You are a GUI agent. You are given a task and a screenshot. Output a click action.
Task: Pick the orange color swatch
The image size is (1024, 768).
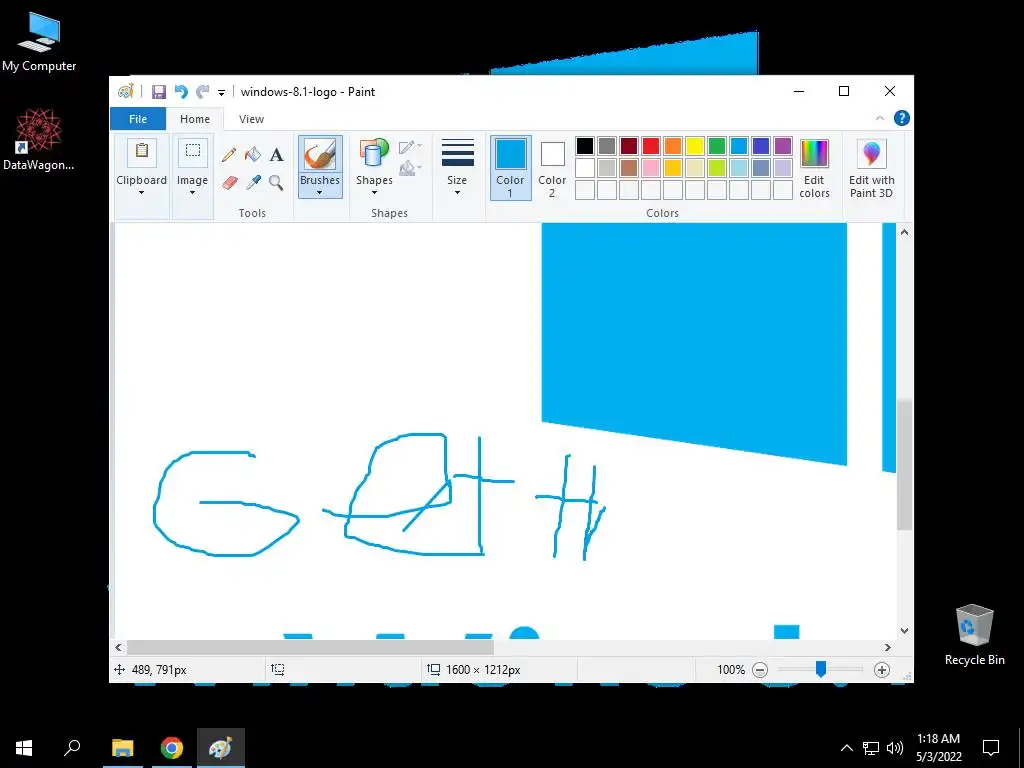click(673, 146)
